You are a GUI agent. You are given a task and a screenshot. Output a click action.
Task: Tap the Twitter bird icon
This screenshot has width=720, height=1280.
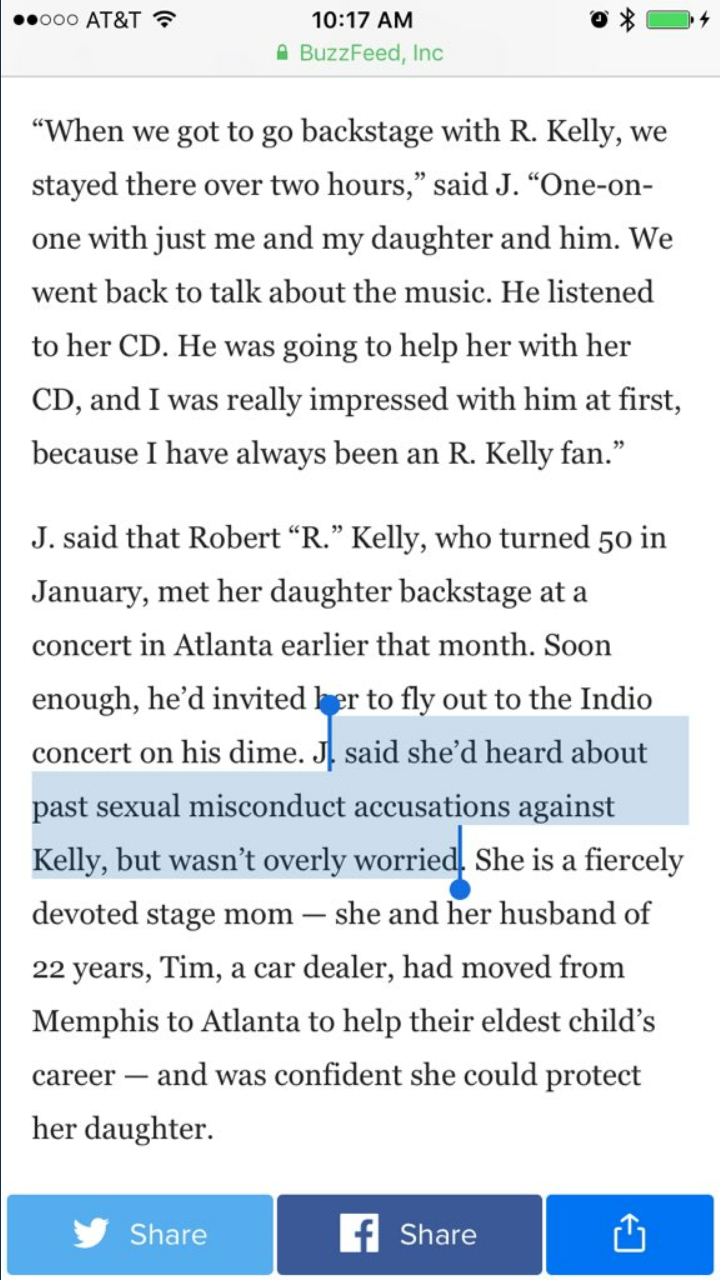[x=91, y=1234]
